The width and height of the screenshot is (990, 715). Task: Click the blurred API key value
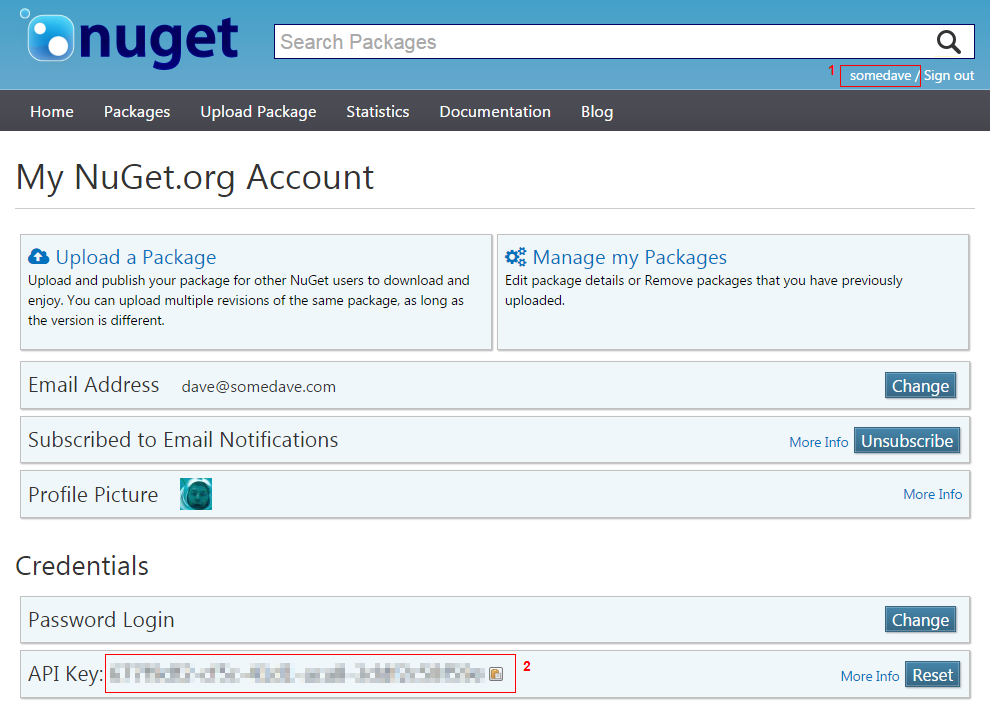297,673
